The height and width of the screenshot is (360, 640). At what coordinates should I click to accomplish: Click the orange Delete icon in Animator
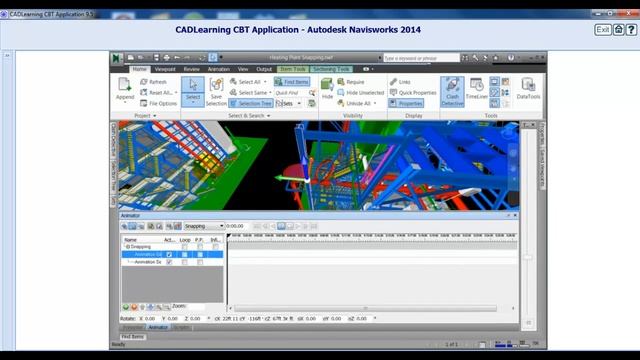coord(134,307)
